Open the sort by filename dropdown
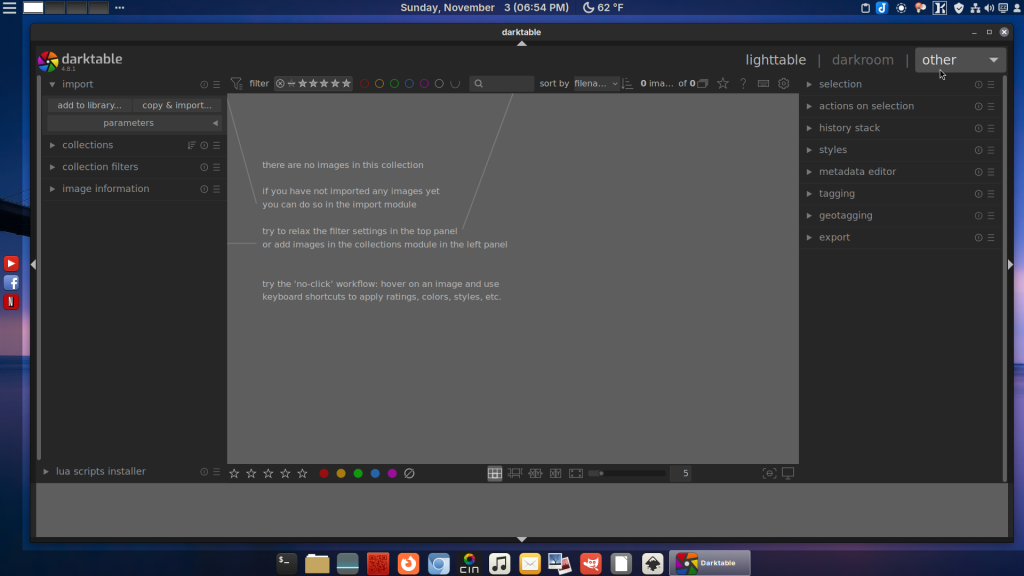Image resolution: width=1024 pixels, height=576 pixels. click(x=596, y=84)
